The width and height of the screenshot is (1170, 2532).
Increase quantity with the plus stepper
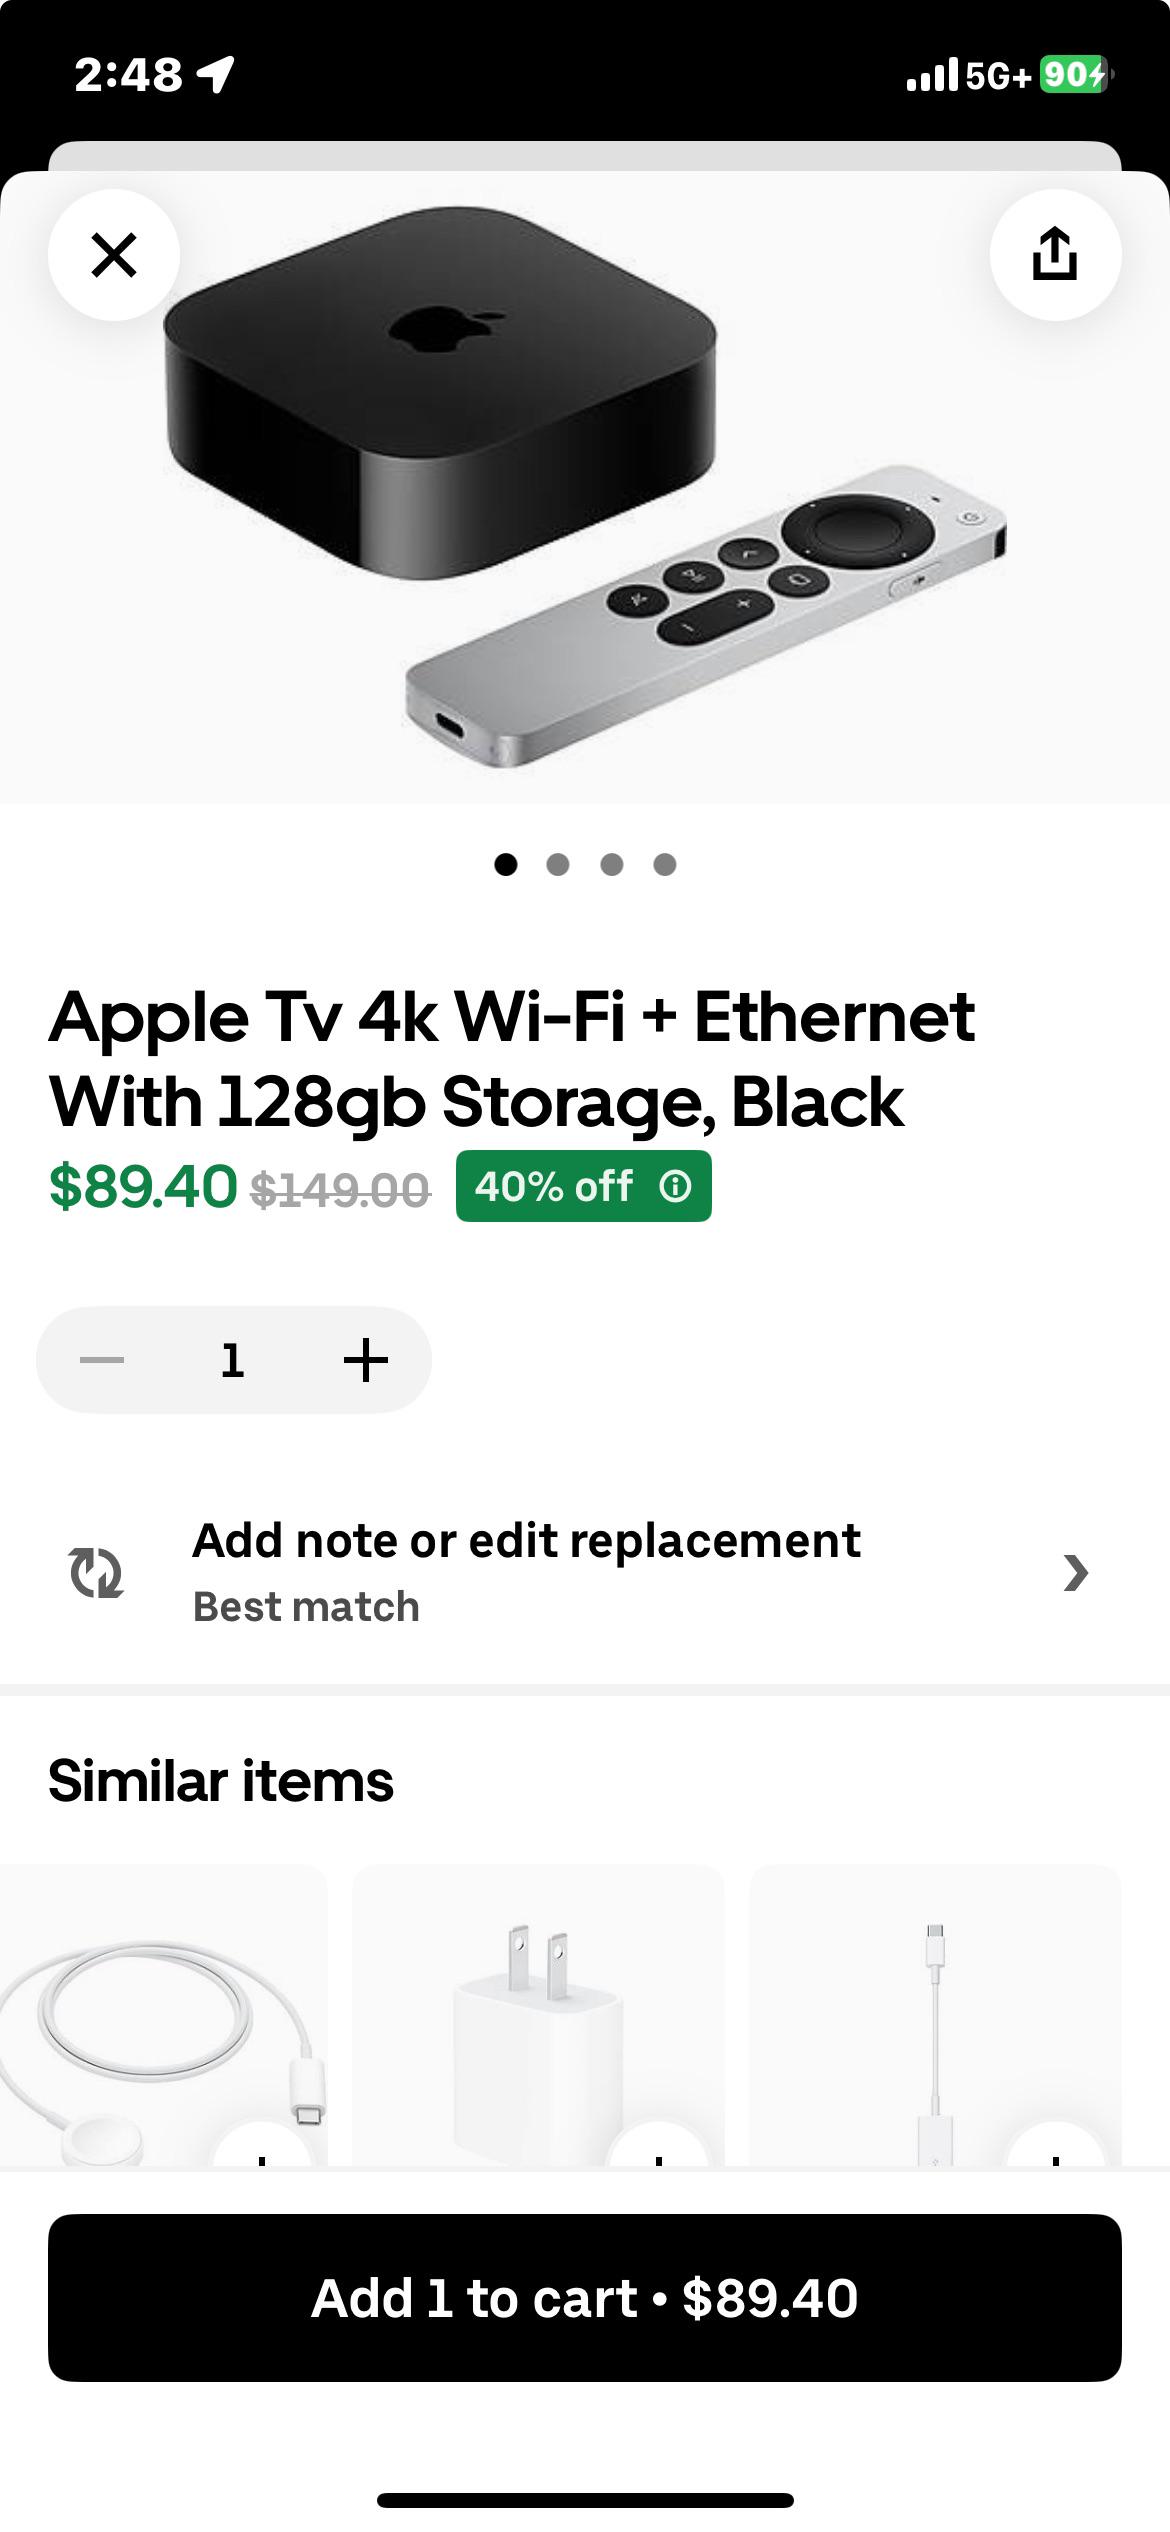(365, 1359)
